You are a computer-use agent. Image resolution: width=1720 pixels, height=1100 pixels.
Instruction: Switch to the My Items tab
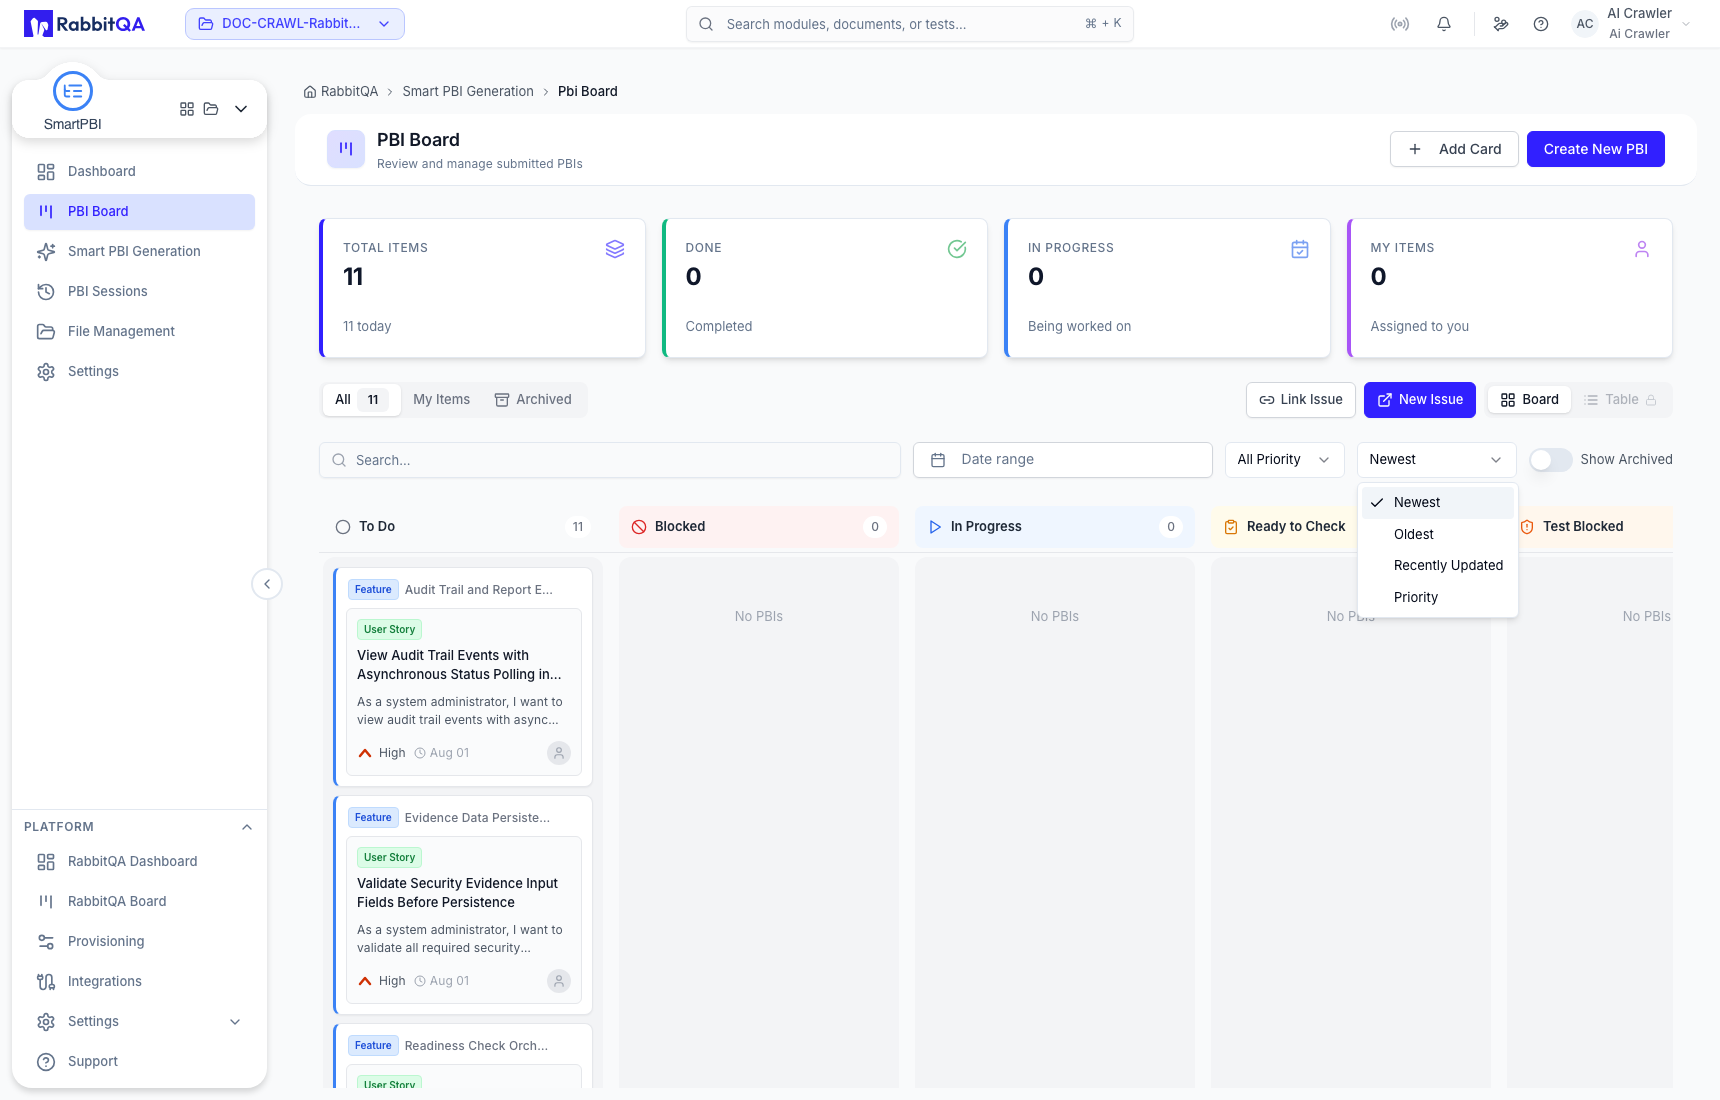[x=441, y=400]
